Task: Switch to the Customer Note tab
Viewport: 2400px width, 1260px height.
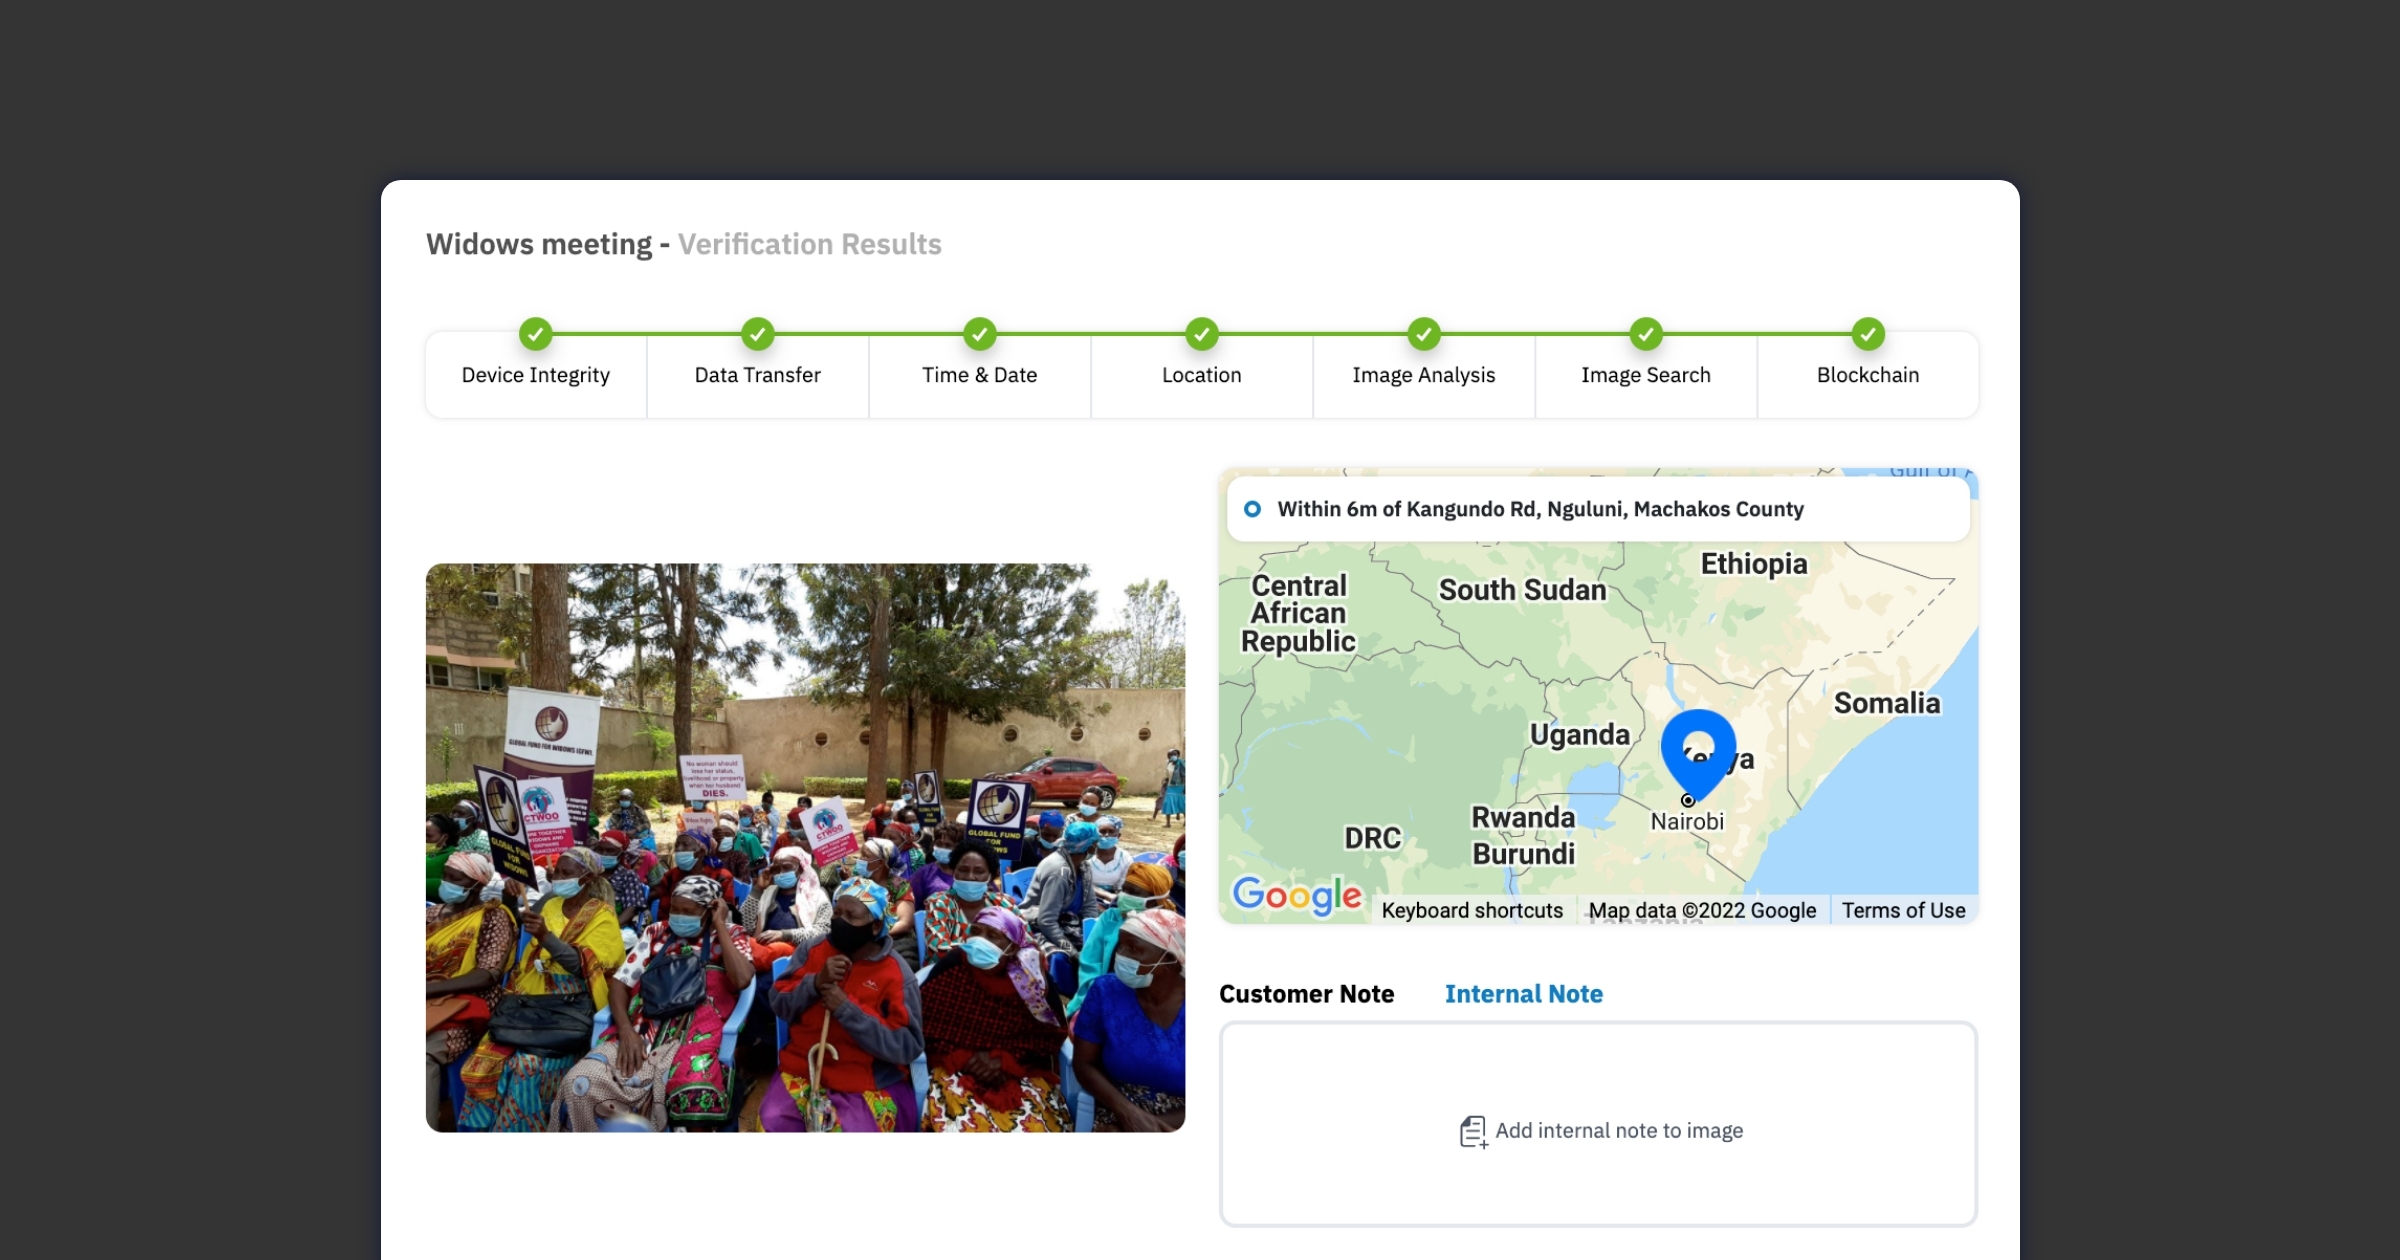Action: (1306, 994)
